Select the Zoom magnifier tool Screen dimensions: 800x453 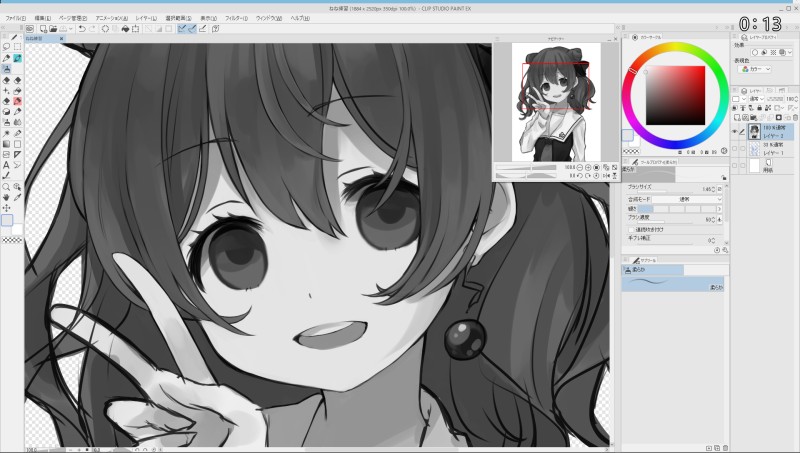[x=6, y=187]
